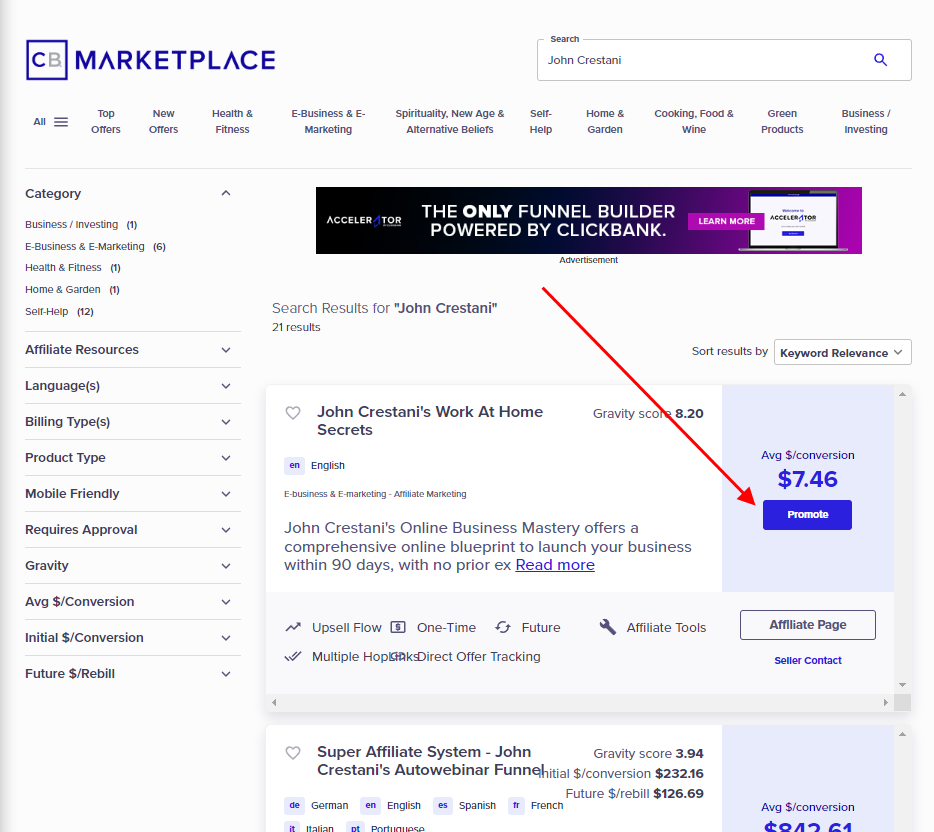The width and height of the screenshot is (934, 832).
Task: Click left arrow of card horizontal scrollbar
Action: pos(274,703)
